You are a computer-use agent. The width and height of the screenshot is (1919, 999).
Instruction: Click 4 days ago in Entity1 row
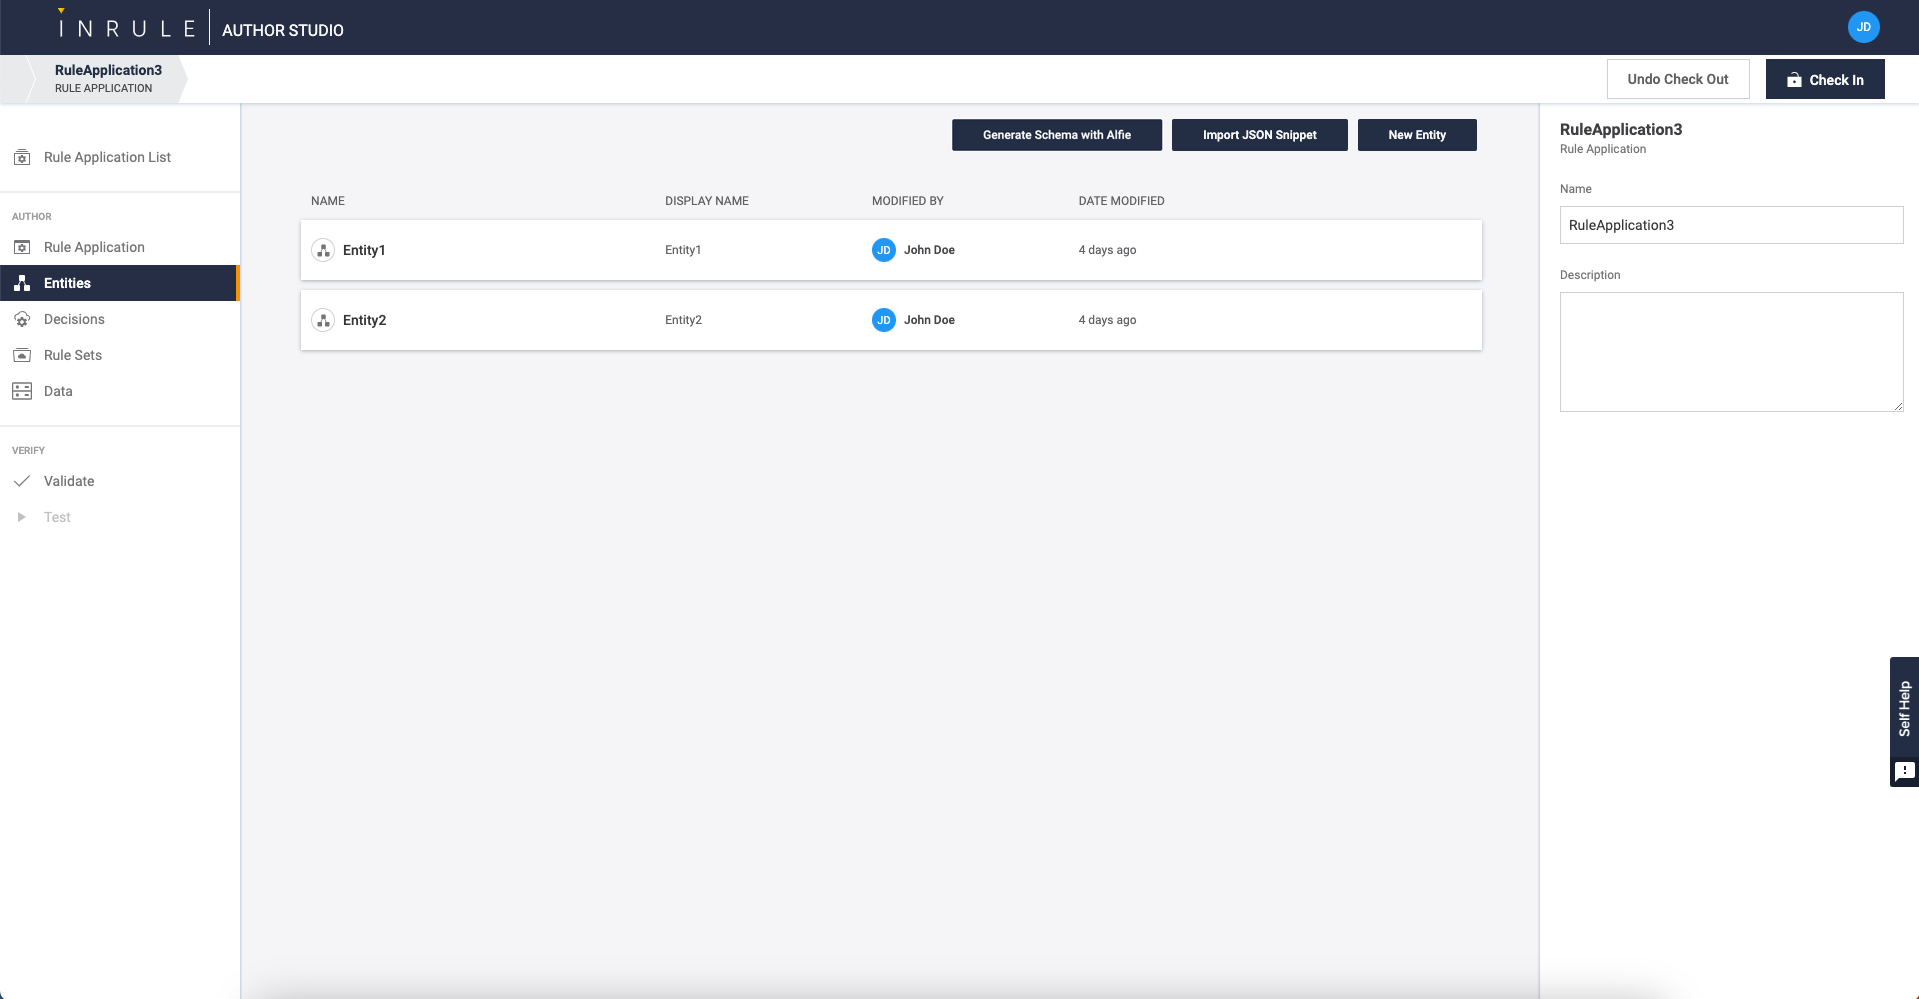(1107, 250)
